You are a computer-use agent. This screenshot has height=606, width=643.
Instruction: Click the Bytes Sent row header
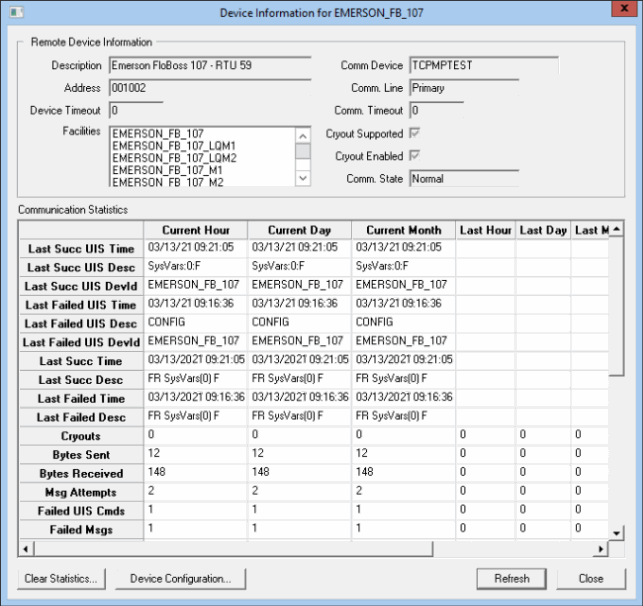(81, 455)
